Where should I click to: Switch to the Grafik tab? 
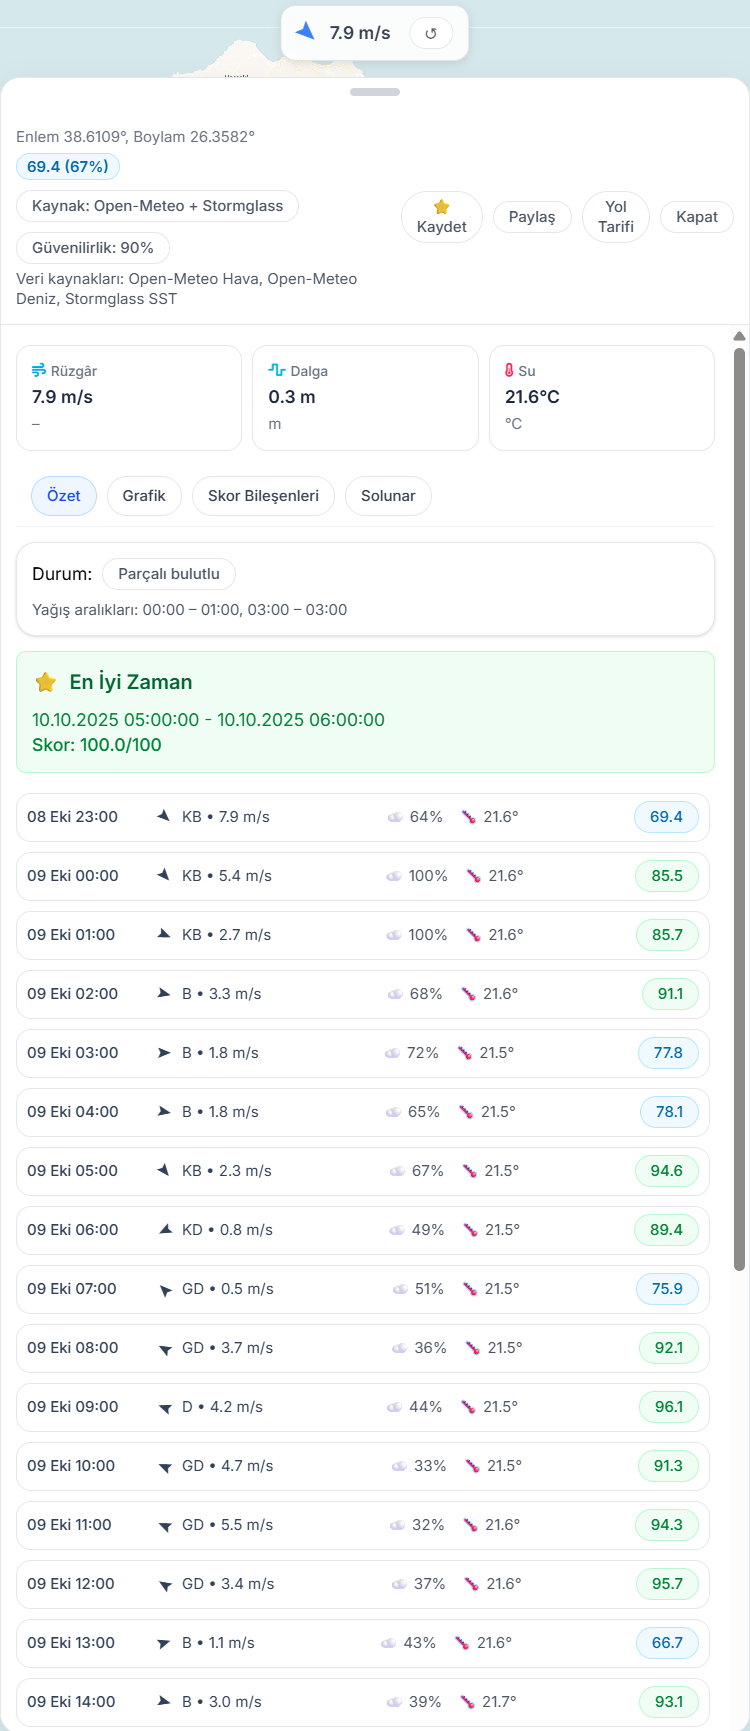tap(144, 496)
